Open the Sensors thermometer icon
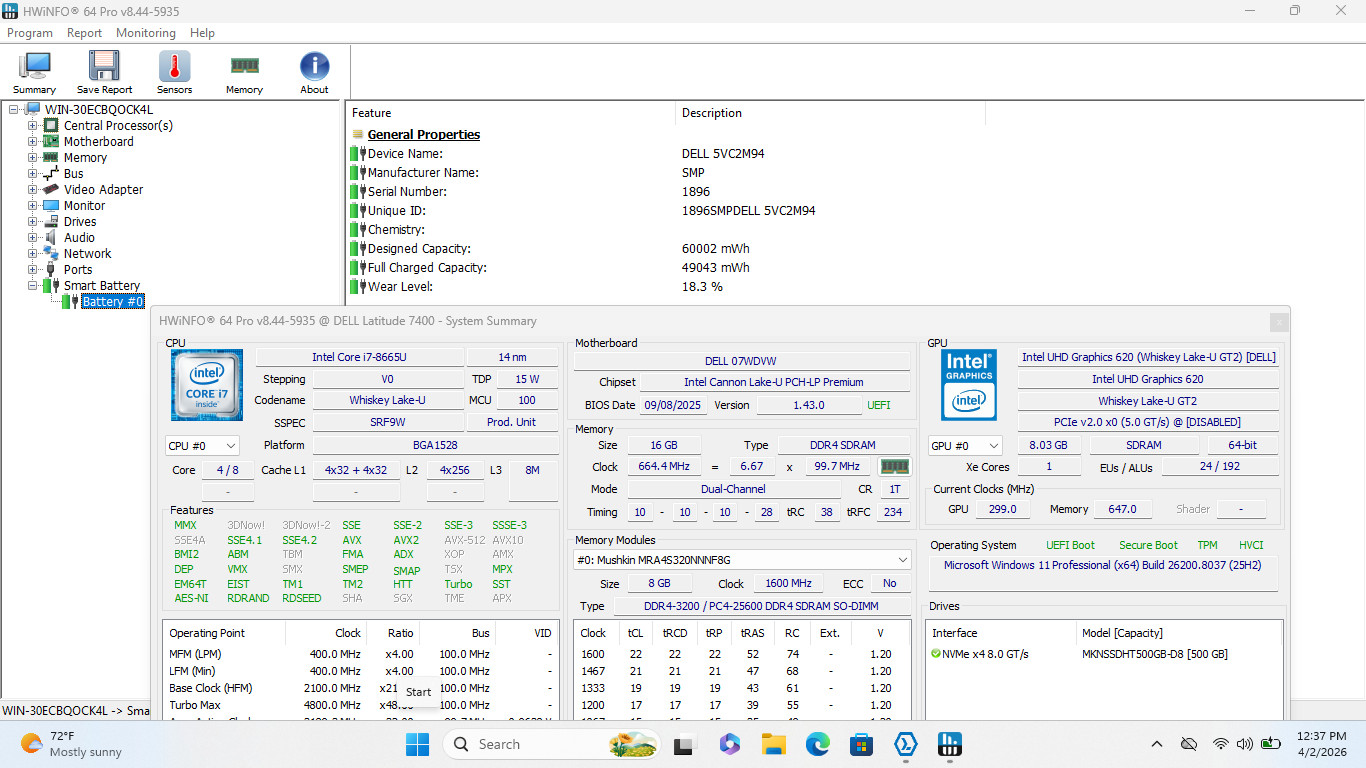Image resolution: width=1366 pixels, height=768 pixels. tap(174, 66)
